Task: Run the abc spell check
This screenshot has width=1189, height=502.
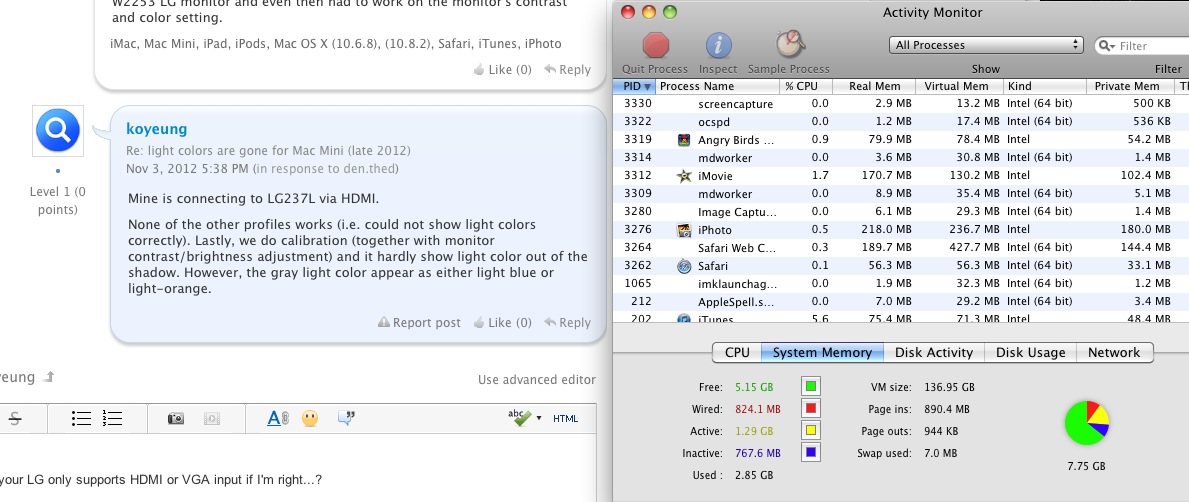Action: coord(519,417)
